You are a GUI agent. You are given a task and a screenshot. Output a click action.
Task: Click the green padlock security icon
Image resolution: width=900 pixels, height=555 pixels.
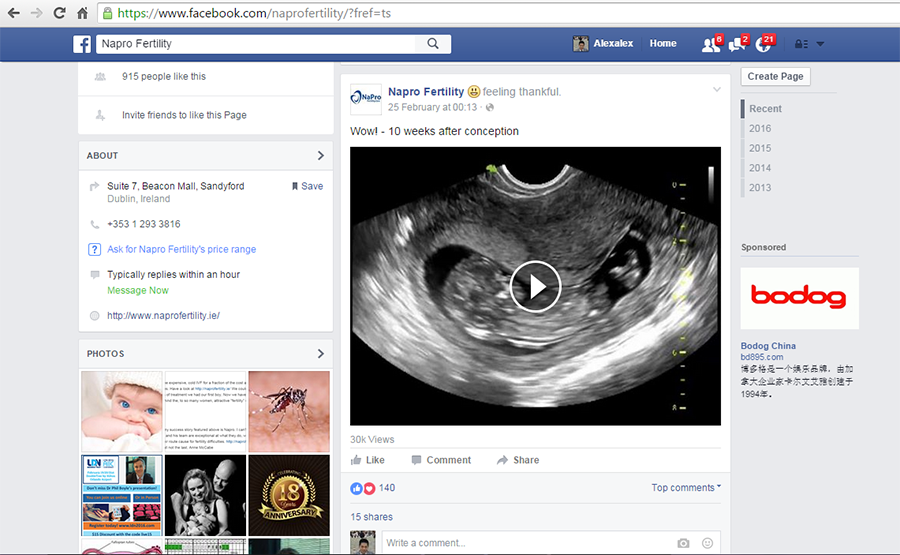coord(107,13)
